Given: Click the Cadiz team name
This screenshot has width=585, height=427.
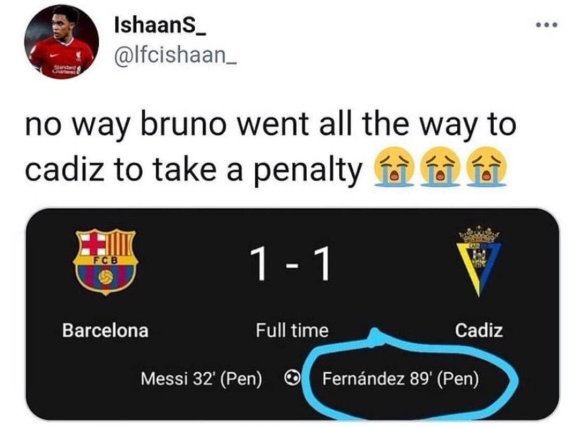Looking at the screenshot, I should tap(479, 330).
